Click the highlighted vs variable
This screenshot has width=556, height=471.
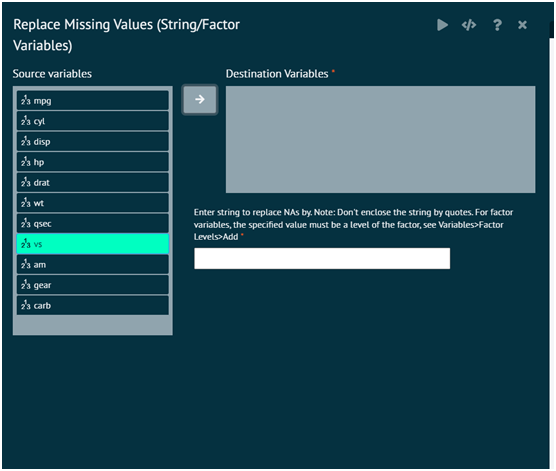tap(93, 244)
